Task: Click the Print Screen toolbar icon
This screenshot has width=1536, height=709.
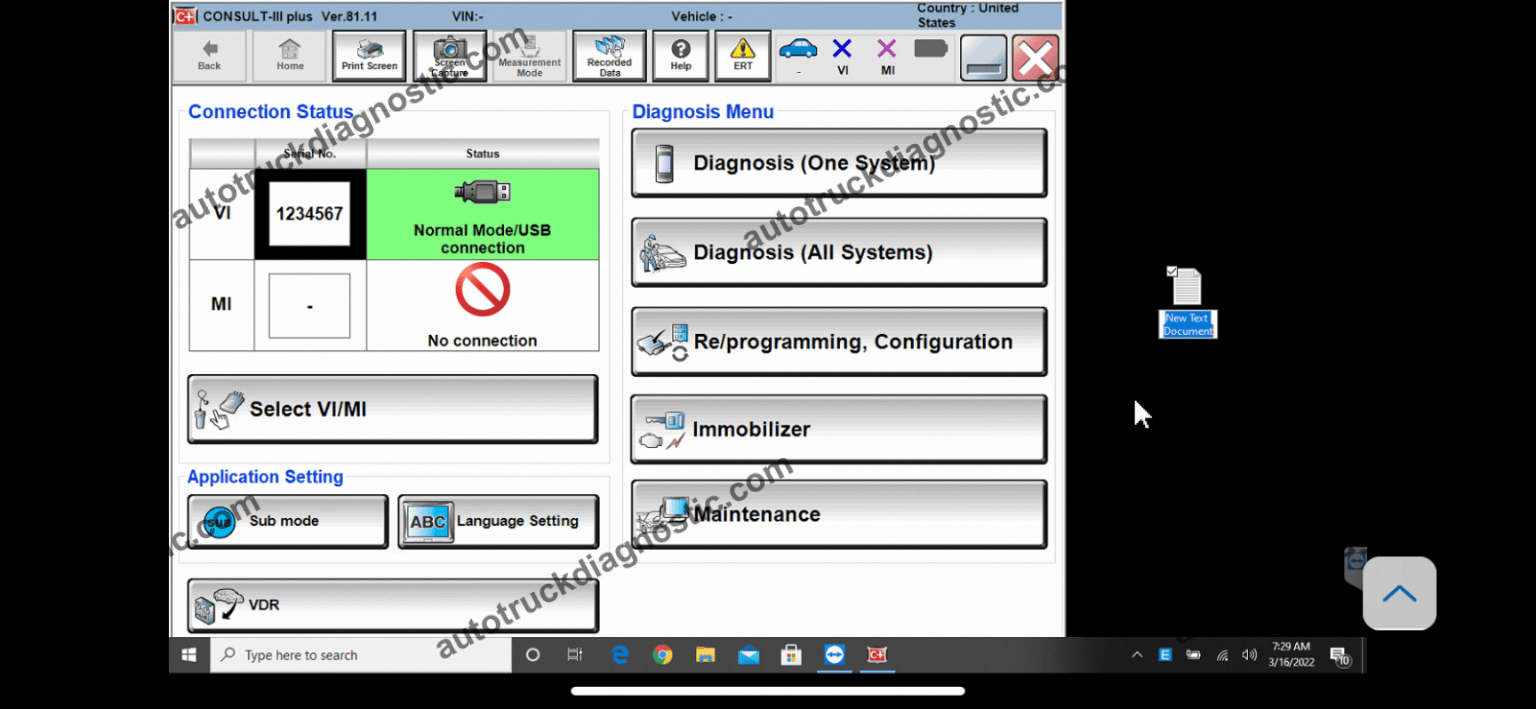Action: (x=368, y=56)
